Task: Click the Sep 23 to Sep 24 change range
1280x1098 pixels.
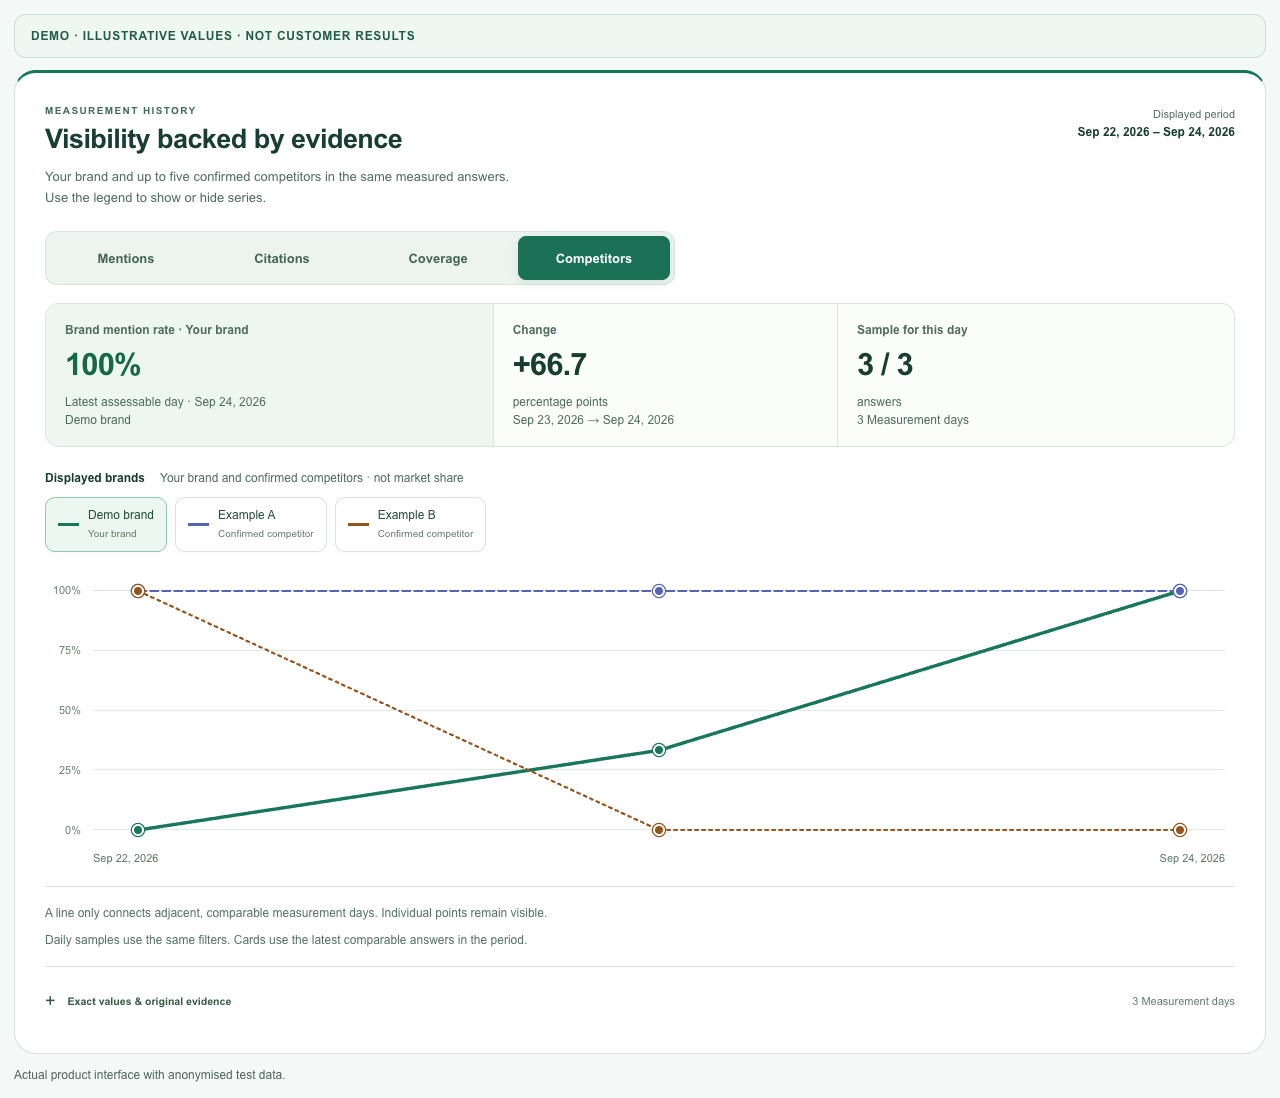Action: (x=593, y=420)
